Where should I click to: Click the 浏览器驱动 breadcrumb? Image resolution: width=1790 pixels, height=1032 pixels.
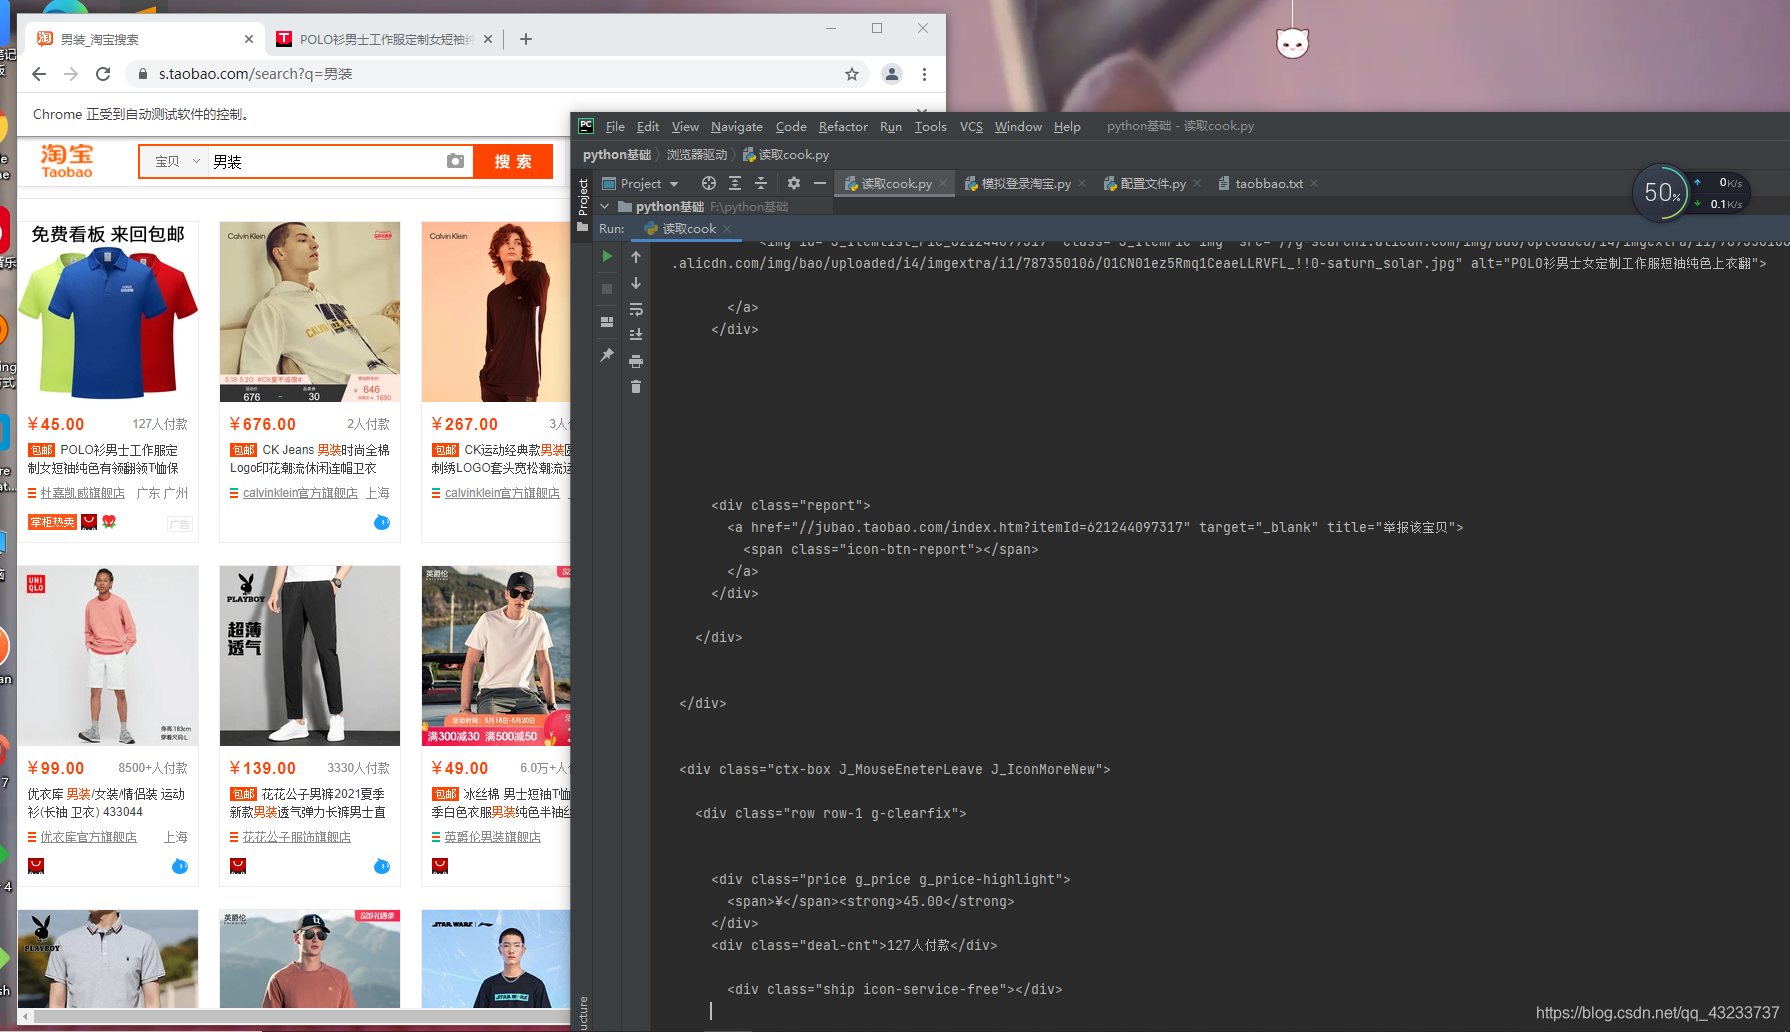click(697, 155)
